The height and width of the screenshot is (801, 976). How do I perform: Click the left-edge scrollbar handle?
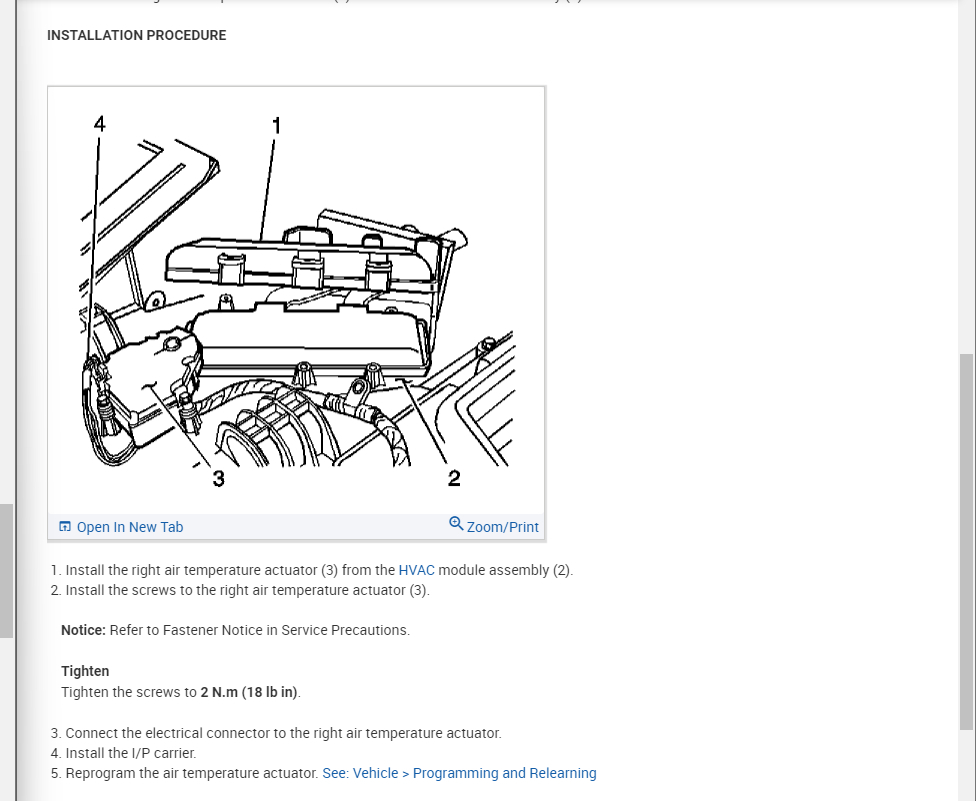click(x=6, y=571)
